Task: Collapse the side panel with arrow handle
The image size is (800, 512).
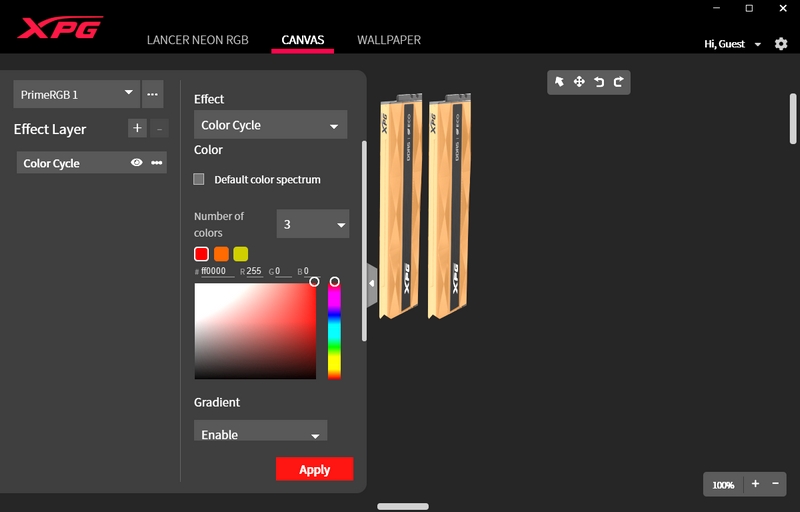Action: point(372,283)
